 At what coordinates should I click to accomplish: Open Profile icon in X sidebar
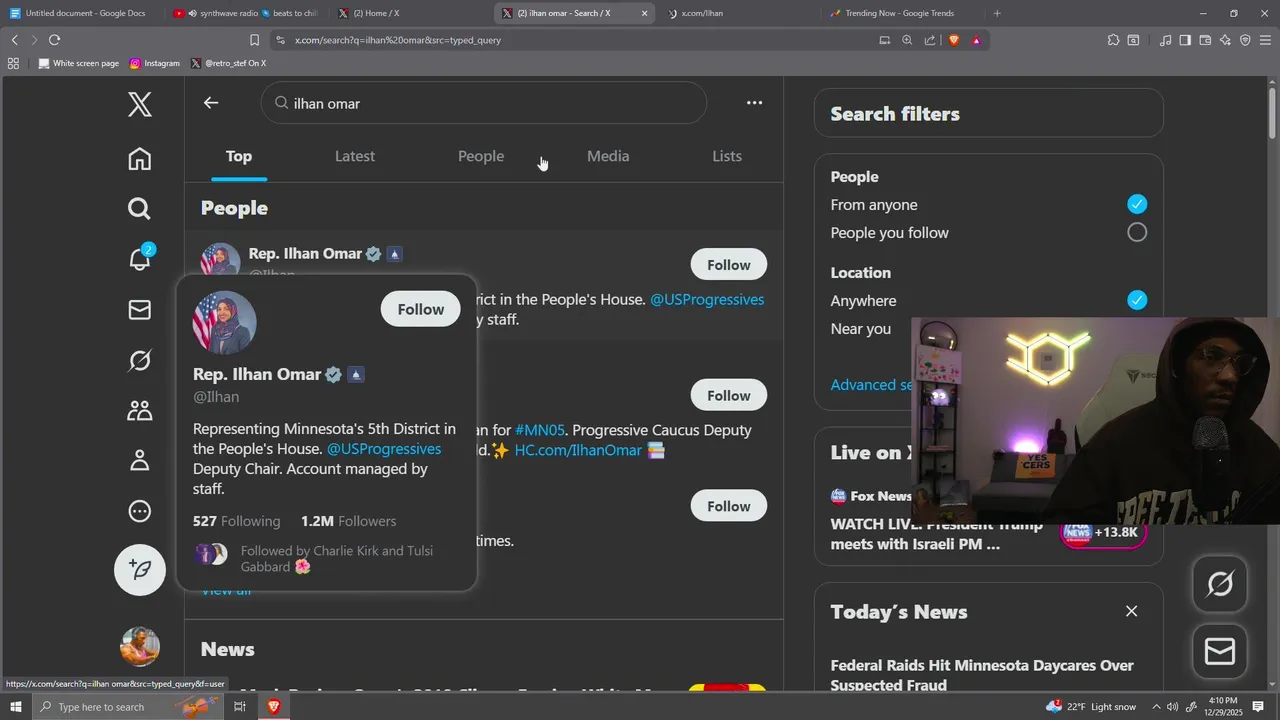pos(140,461)
